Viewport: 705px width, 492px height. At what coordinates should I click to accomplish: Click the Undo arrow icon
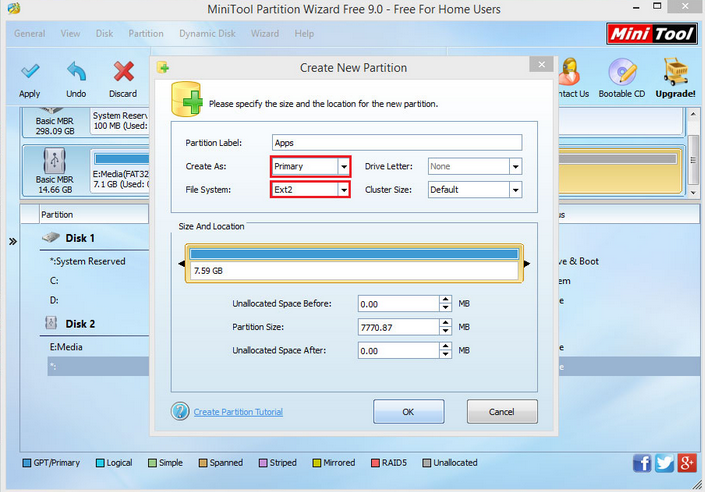pos(76,72)
